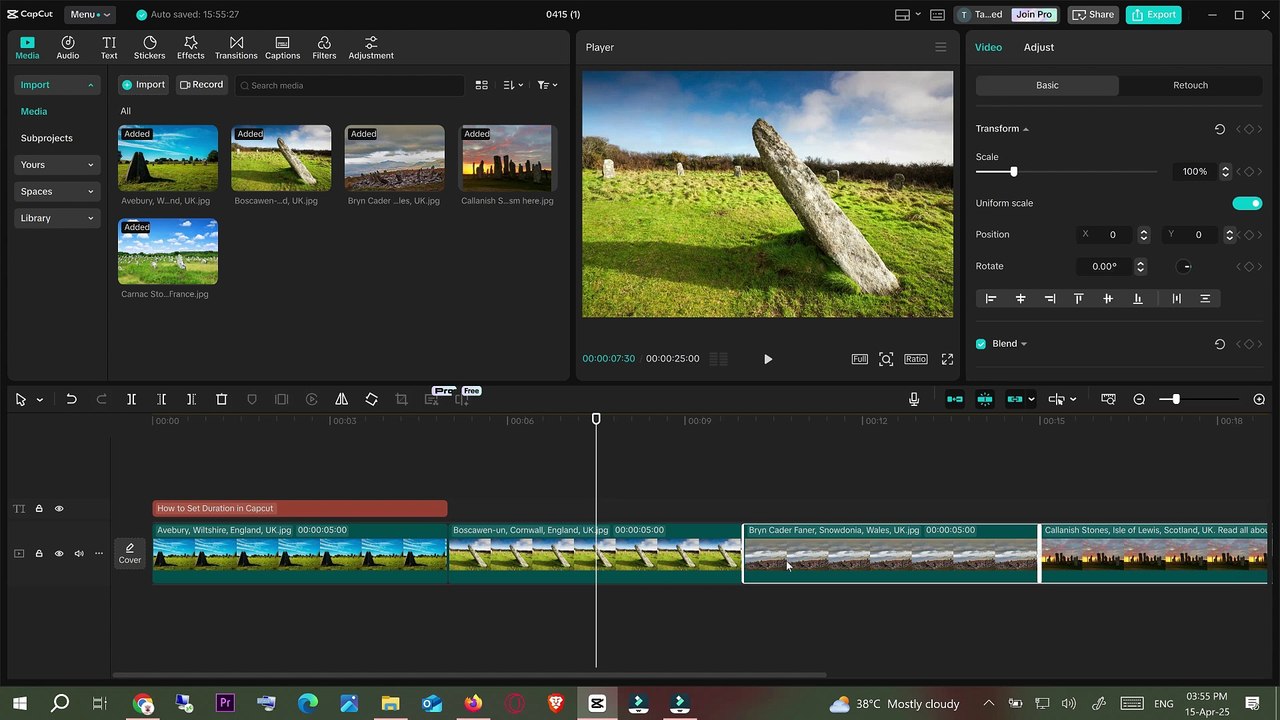Open the Captions panel

click(x=282, y=47)
